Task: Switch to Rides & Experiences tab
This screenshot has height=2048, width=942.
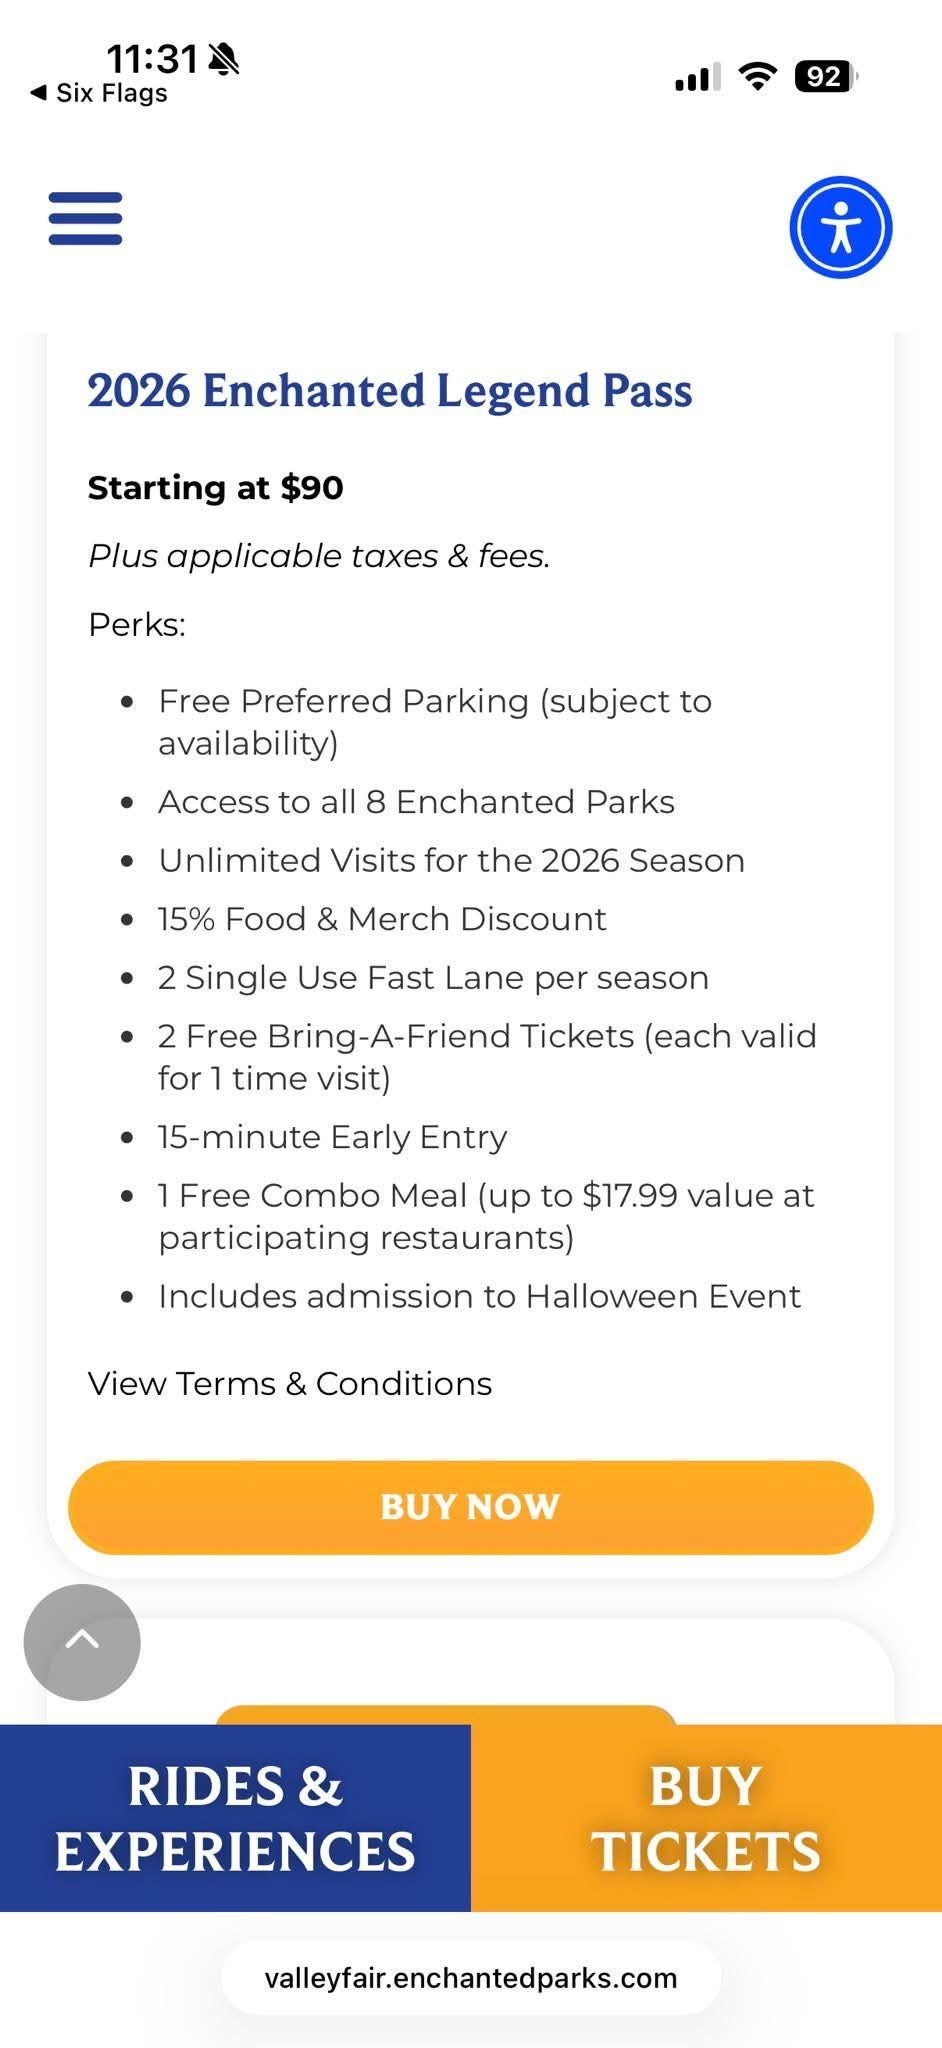Action: tap(235, 1817)
